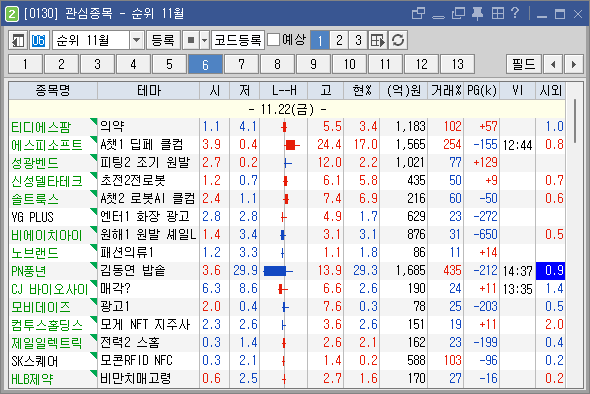Sort by VI column header
The image size is (590, 394).
[x=518, y=91]
